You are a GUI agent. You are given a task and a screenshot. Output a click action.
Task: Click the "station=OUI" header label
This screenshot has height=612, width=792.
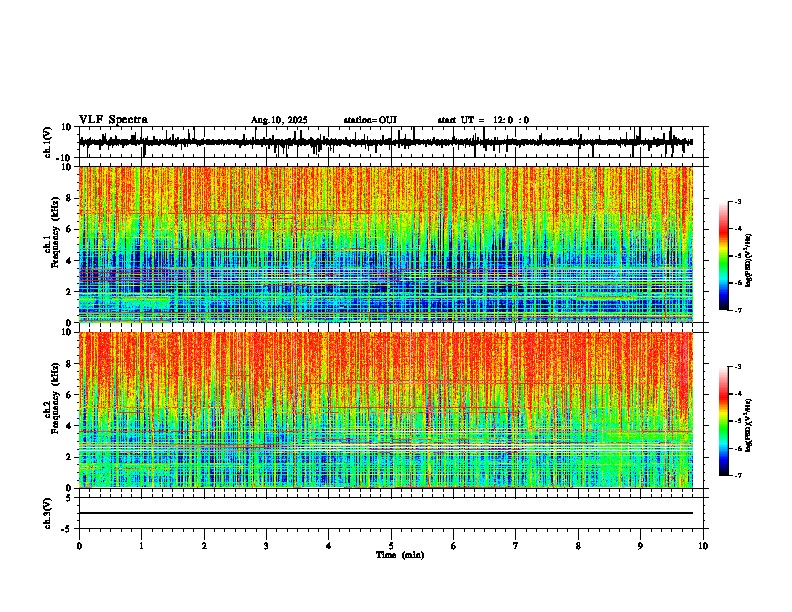pyautogui.click(x=370, y=120)
